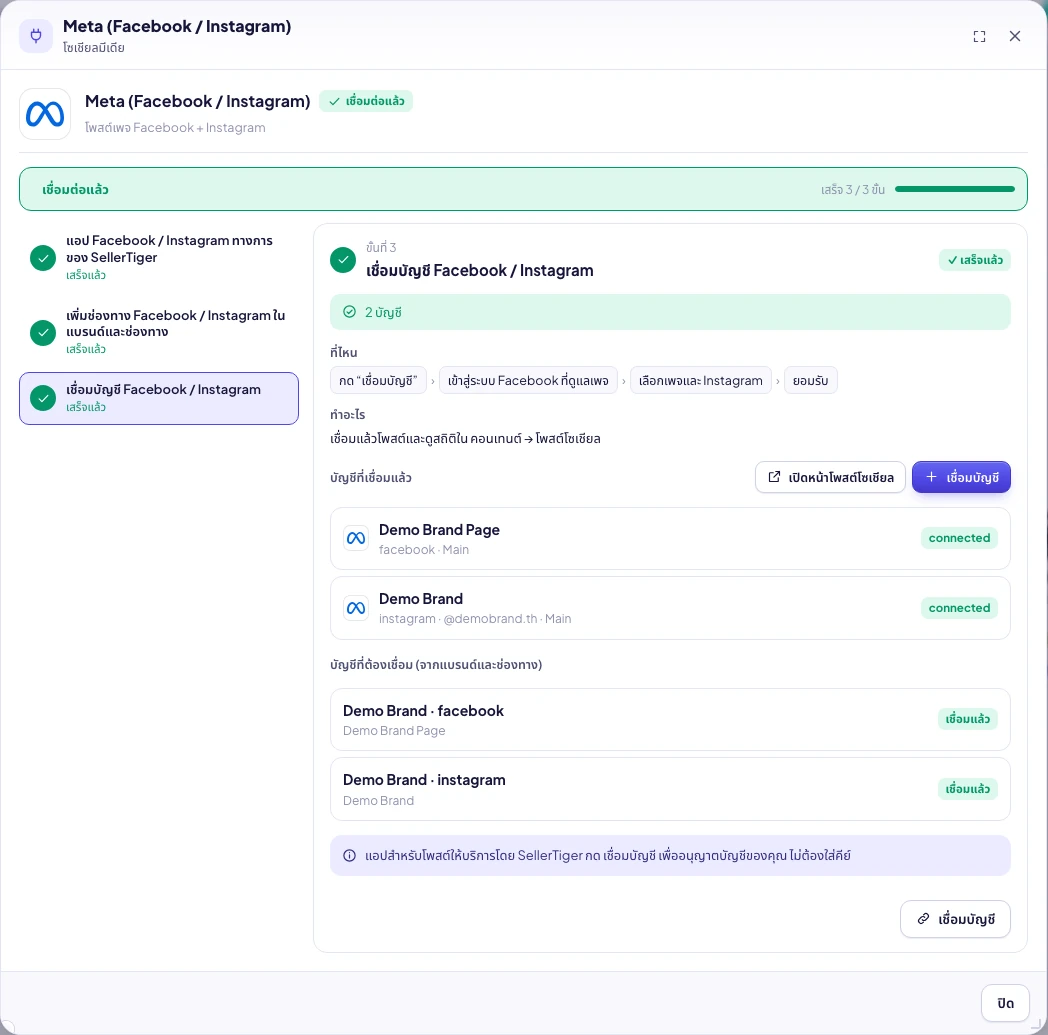This screenshot has width=1048, height=1035.
Task: Click green check icon of sidebar เชื่อมบัญชี step
Action: (43, 398)
